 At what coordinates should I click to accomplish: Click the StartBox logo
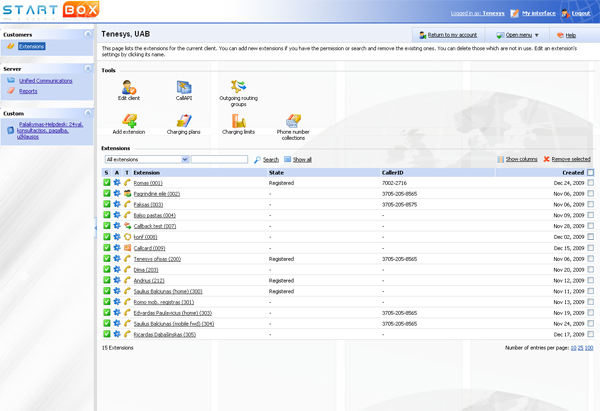(51, 10)
